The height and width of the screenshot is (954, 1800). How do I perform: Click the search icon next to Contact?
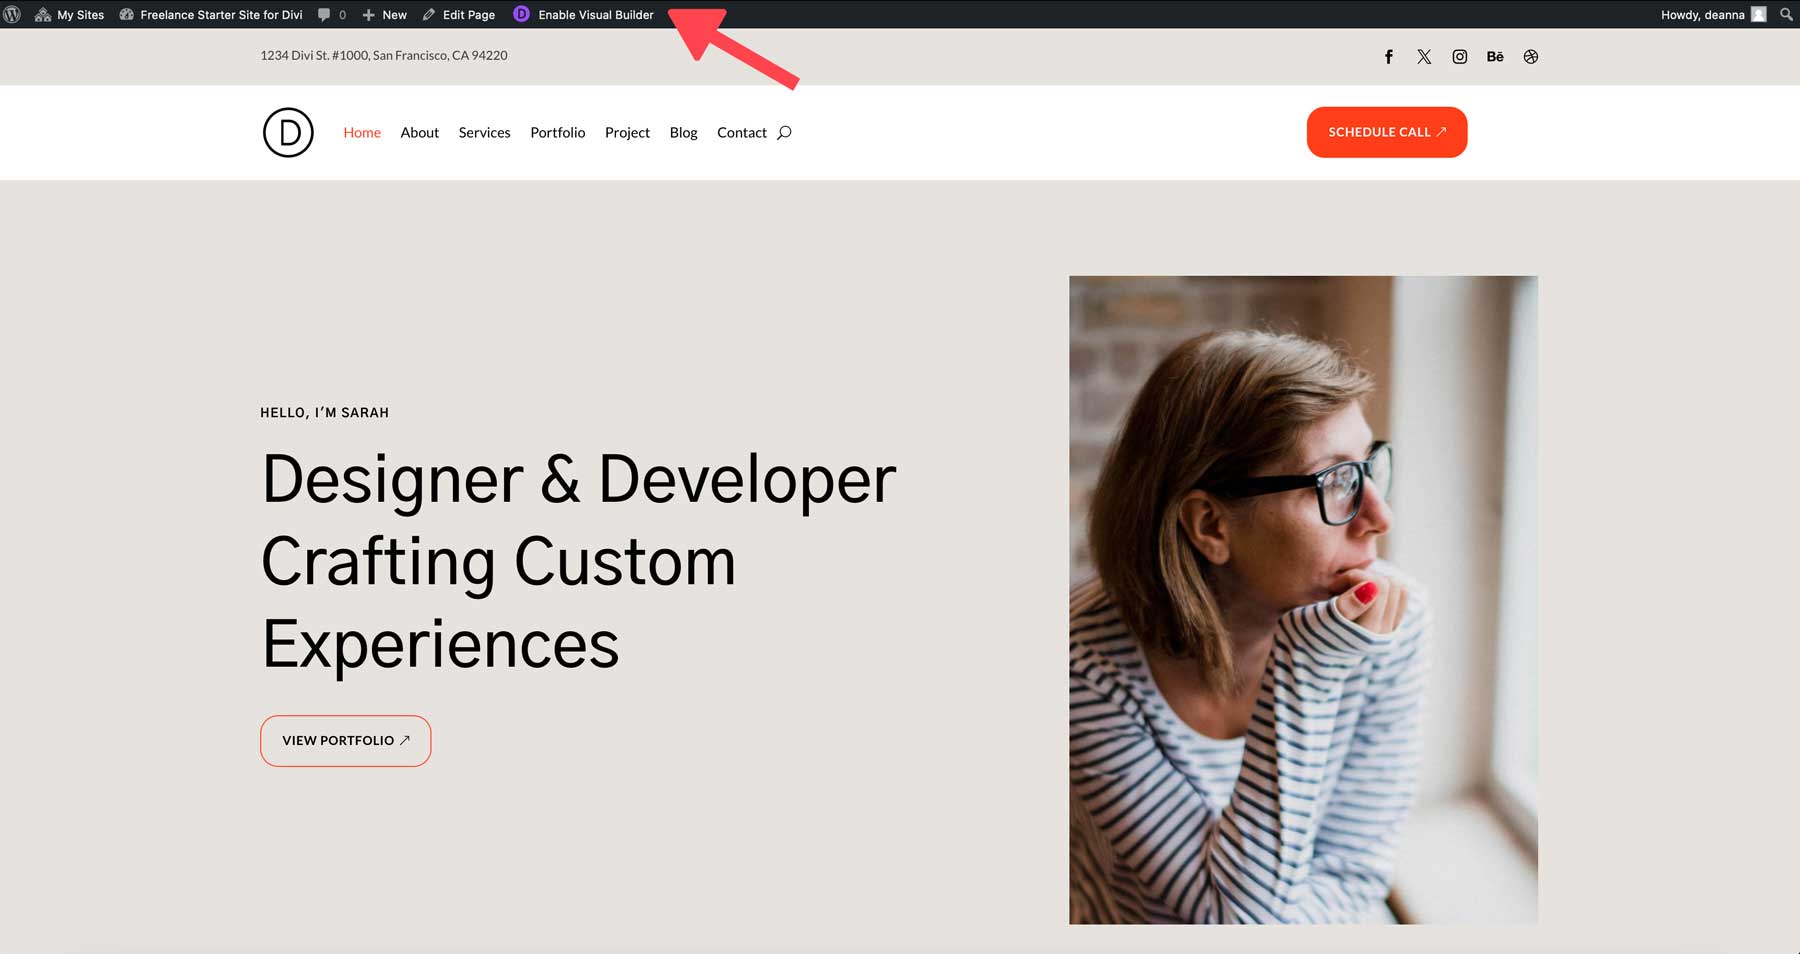tap(784, 132)
